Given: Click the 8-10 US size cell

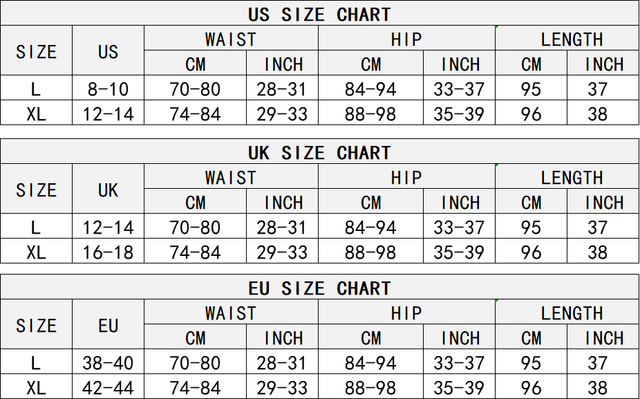Looking at the screenshot, I should (108, 89).
